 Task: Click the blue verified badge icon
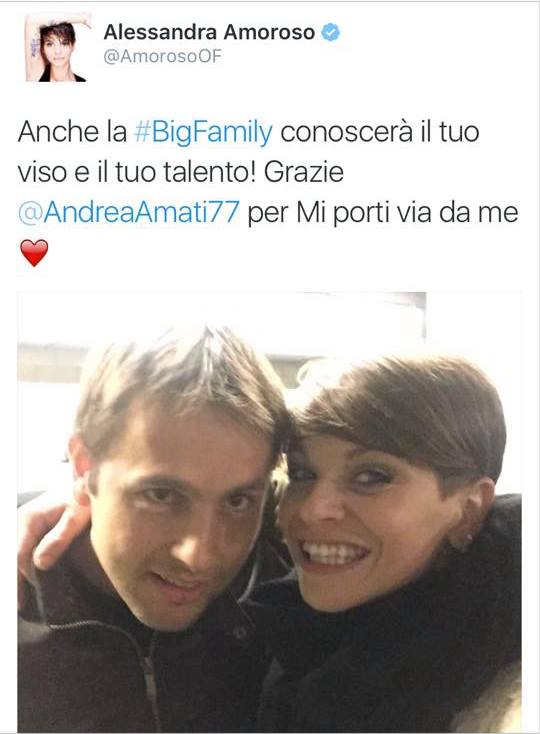331,32
